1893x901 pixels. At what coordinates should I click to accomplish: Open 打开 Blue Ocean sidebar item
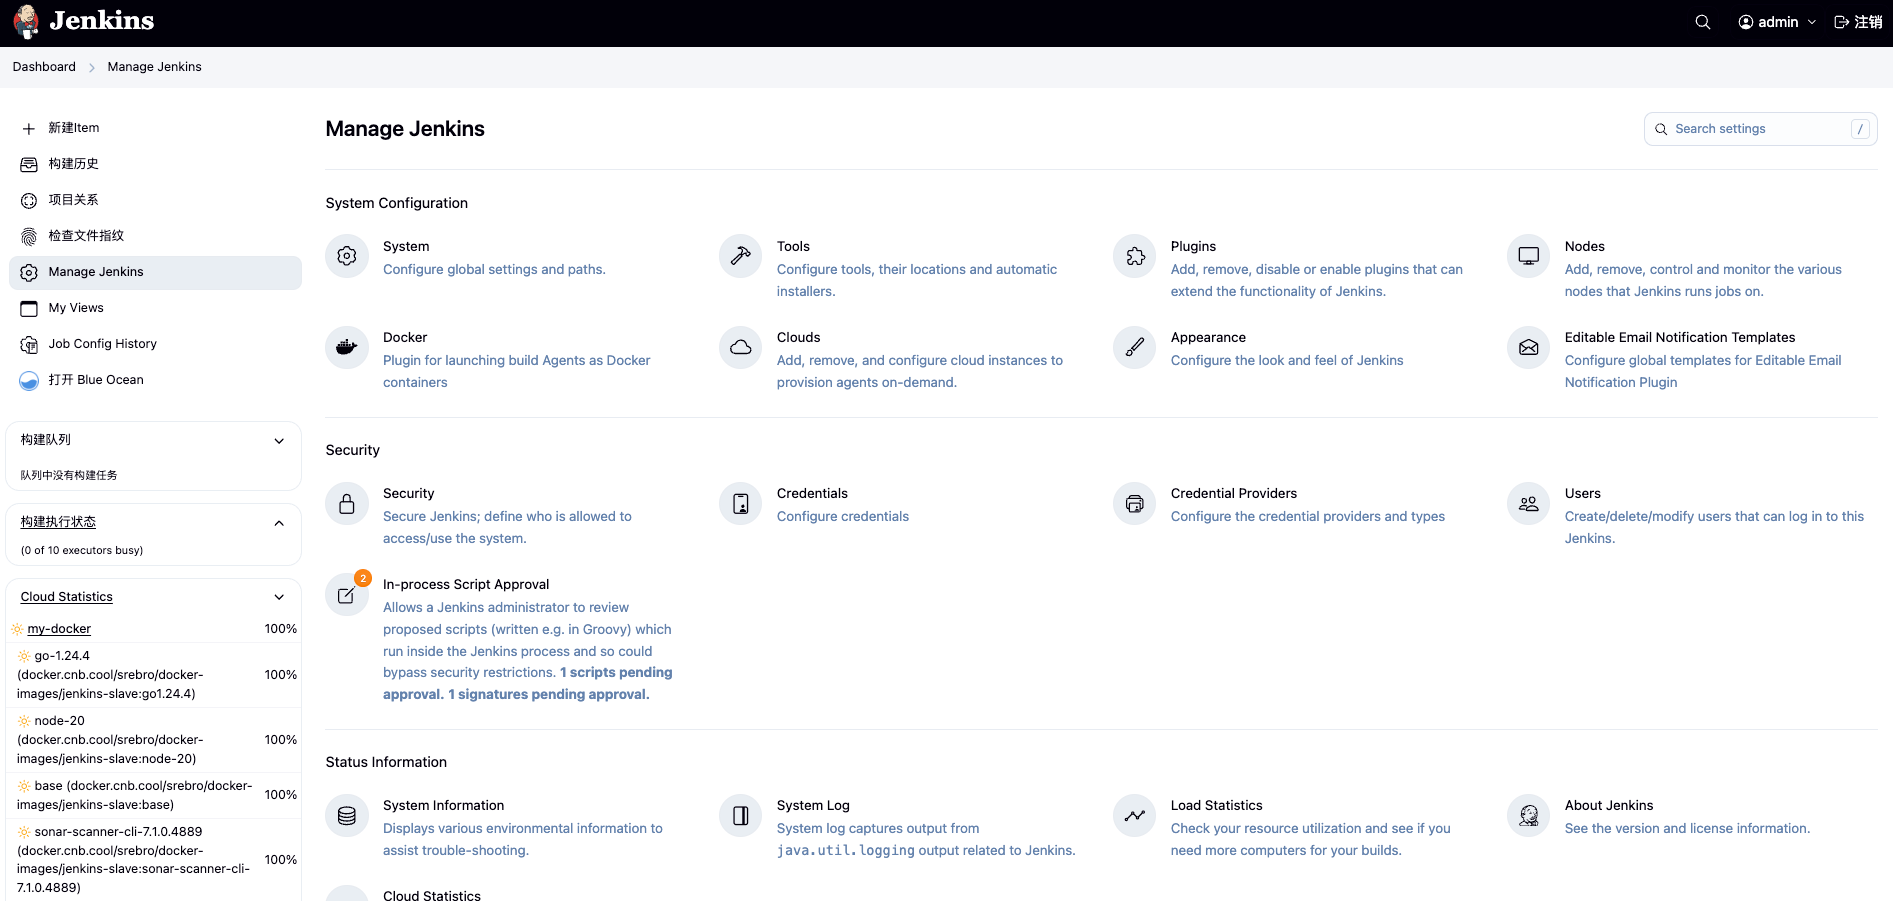pyautogui.click(x=96, y=380)
